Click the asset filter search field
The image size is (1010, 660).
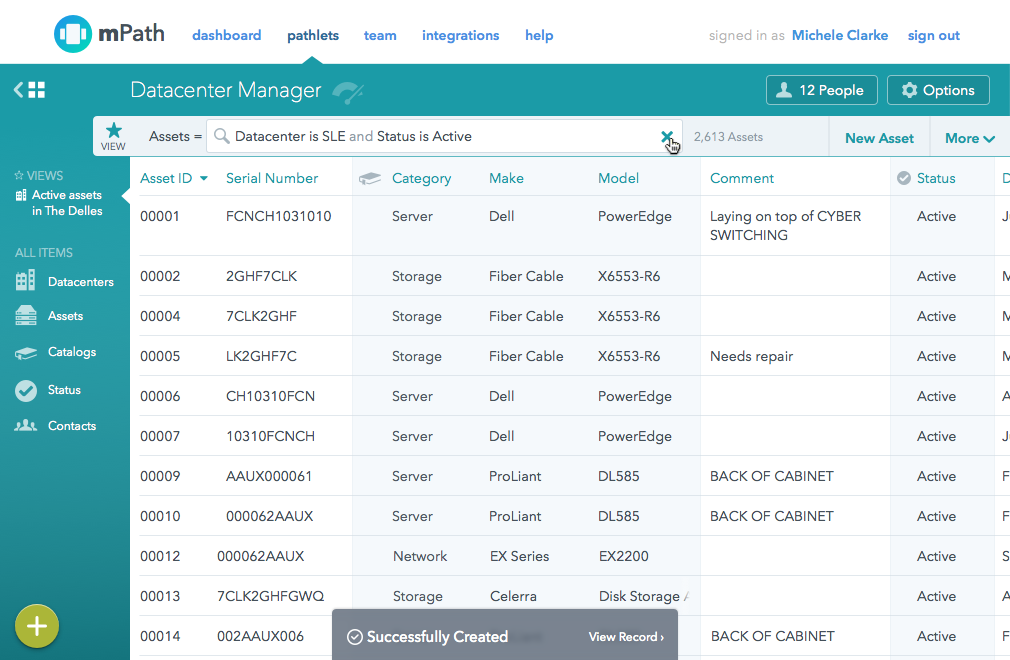click(x=440, y=136)
